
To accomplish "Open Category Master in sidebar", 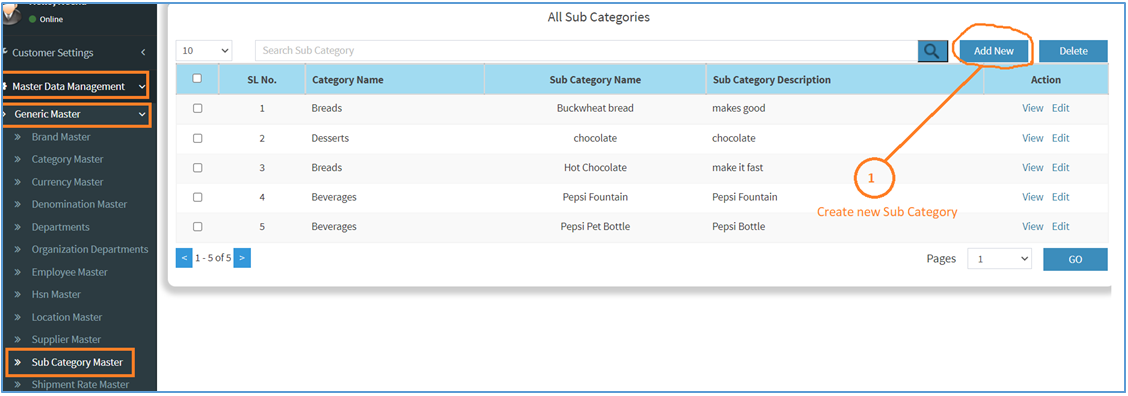I will pyautogui.click(x=68, y=159).
